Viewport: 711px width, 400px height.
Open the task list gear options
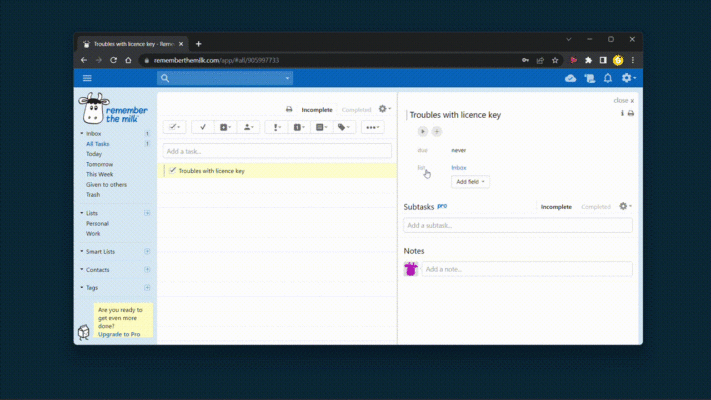pyautogui.click(x=385, y=109)
